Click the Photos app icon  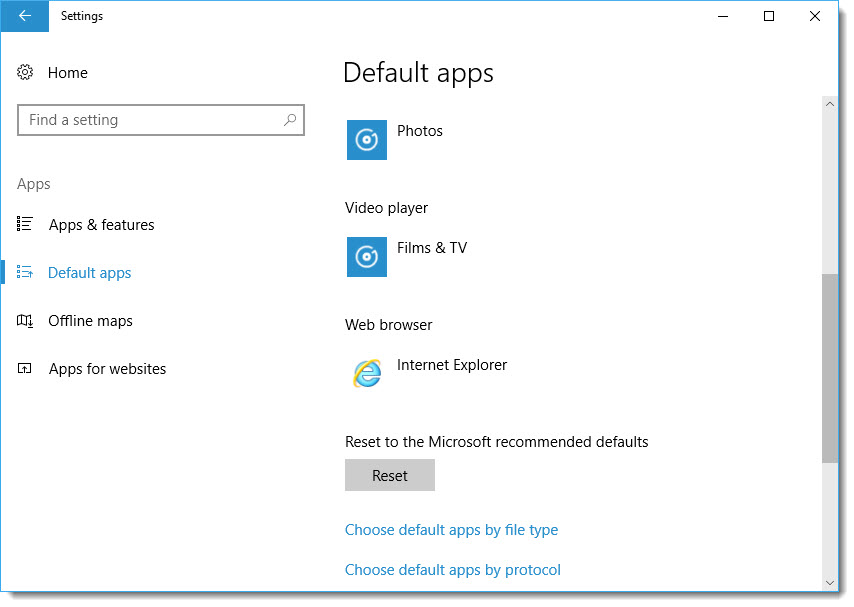point(366,139)
